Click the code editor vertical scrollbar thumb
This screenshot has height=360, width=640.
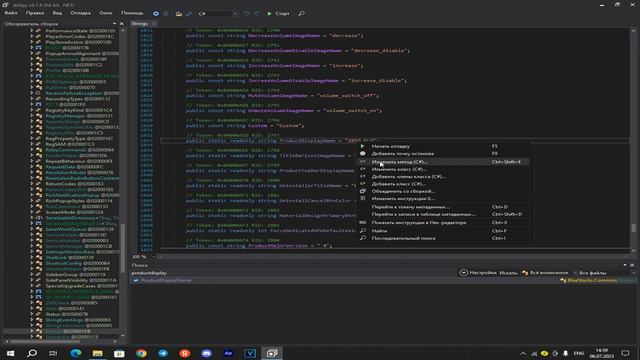(633, 228)
